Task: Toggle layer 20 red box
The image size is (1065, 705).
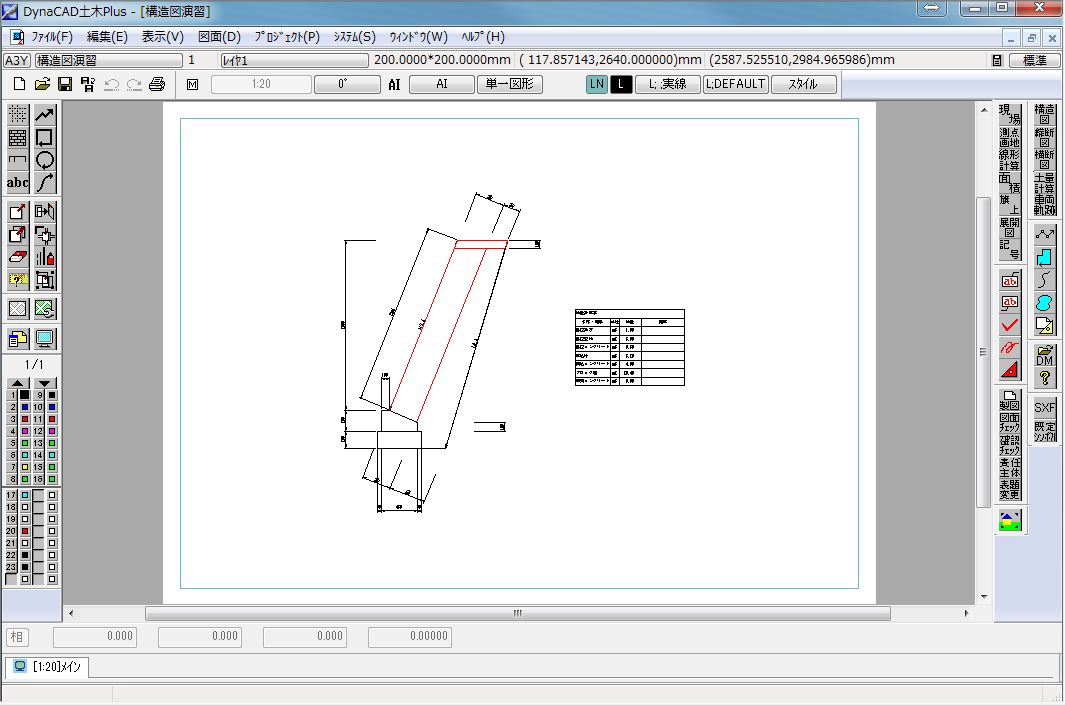Action: click(25, 531)
